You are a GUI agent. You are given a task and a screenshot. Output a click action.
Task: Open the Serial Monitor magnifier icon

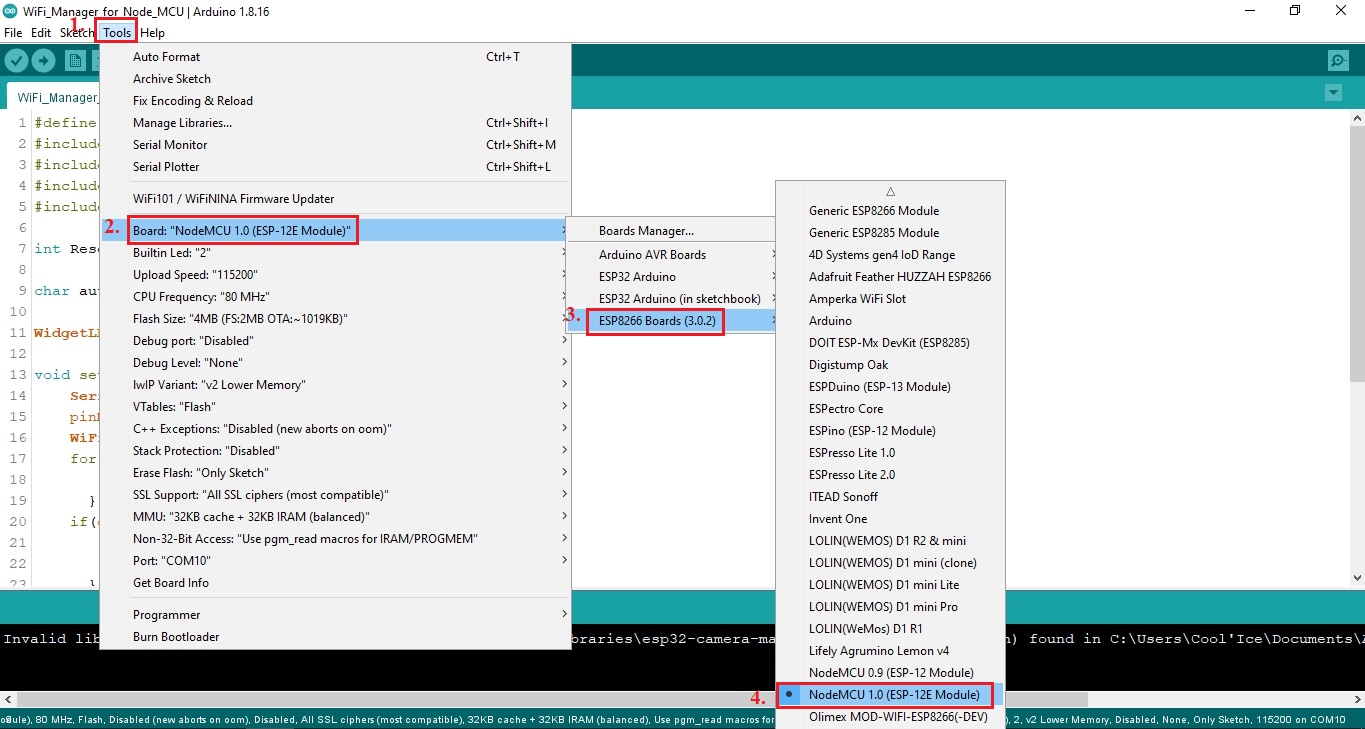point(1338,61)
